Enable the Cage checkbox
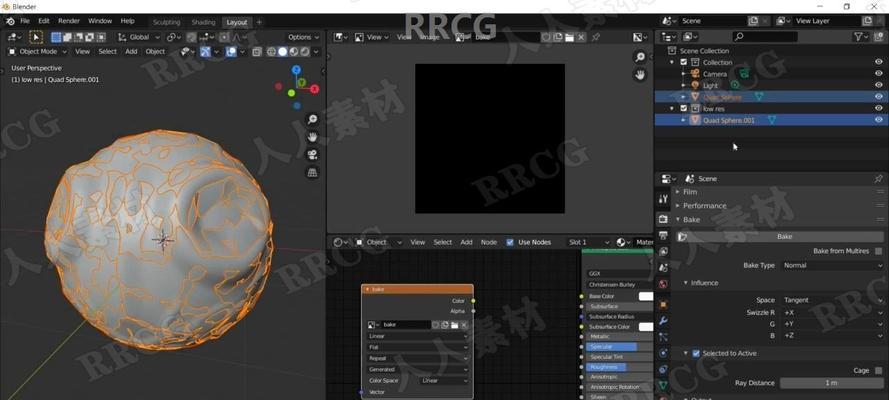Viewport: 889px width, 400px height. (x=878, y=371)
